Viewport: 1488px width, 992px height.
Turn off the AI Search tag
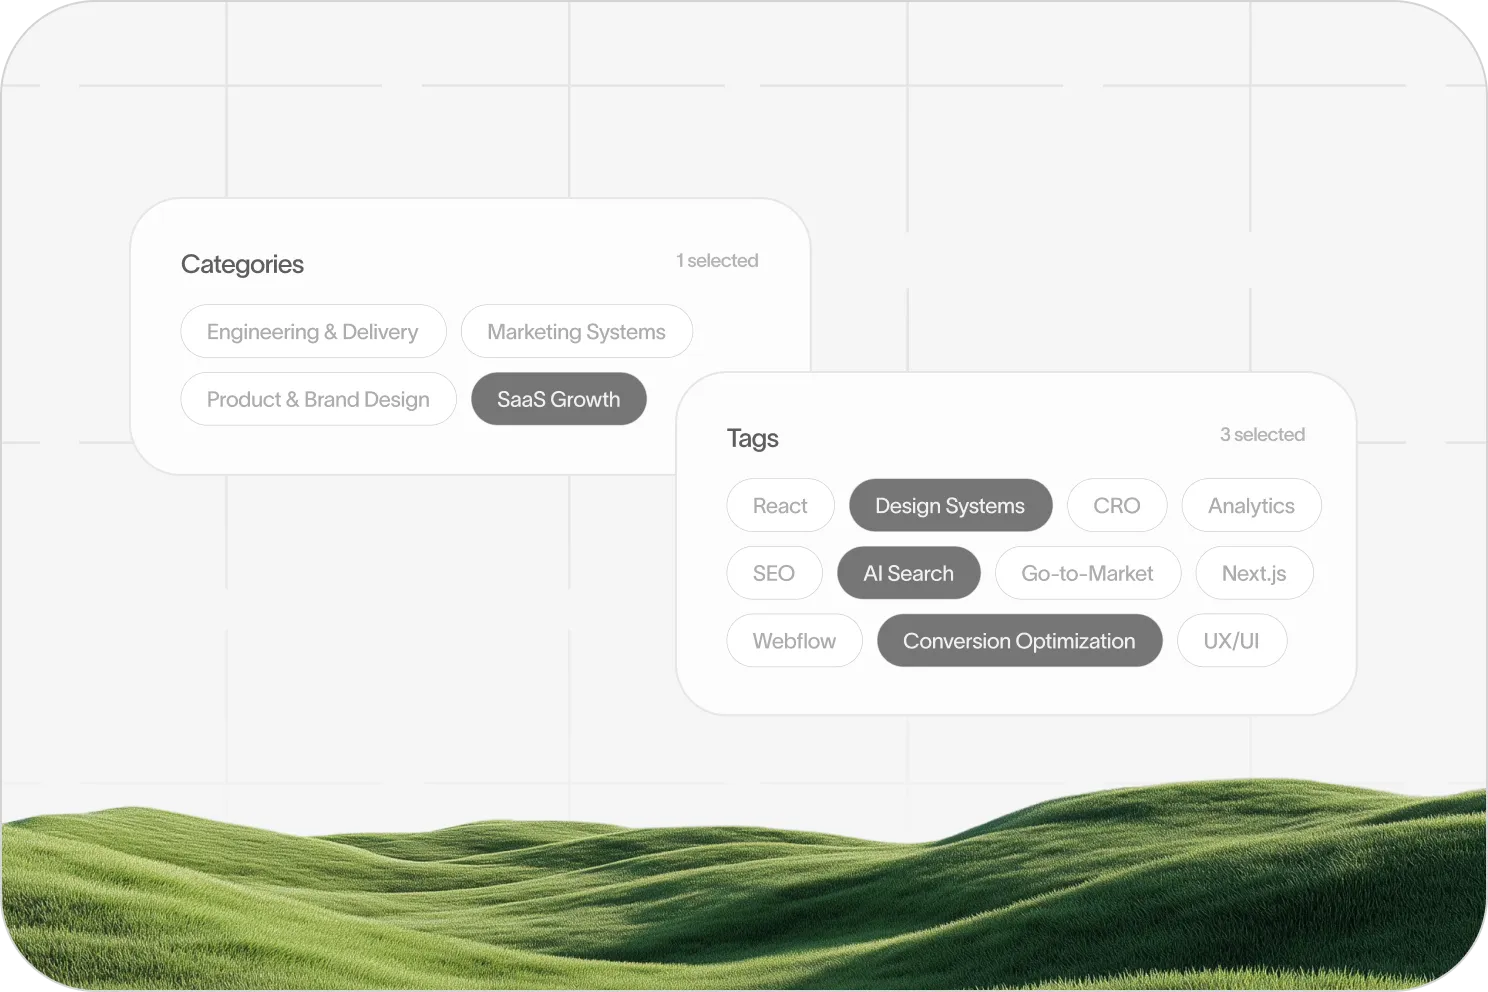pos(908,573)
